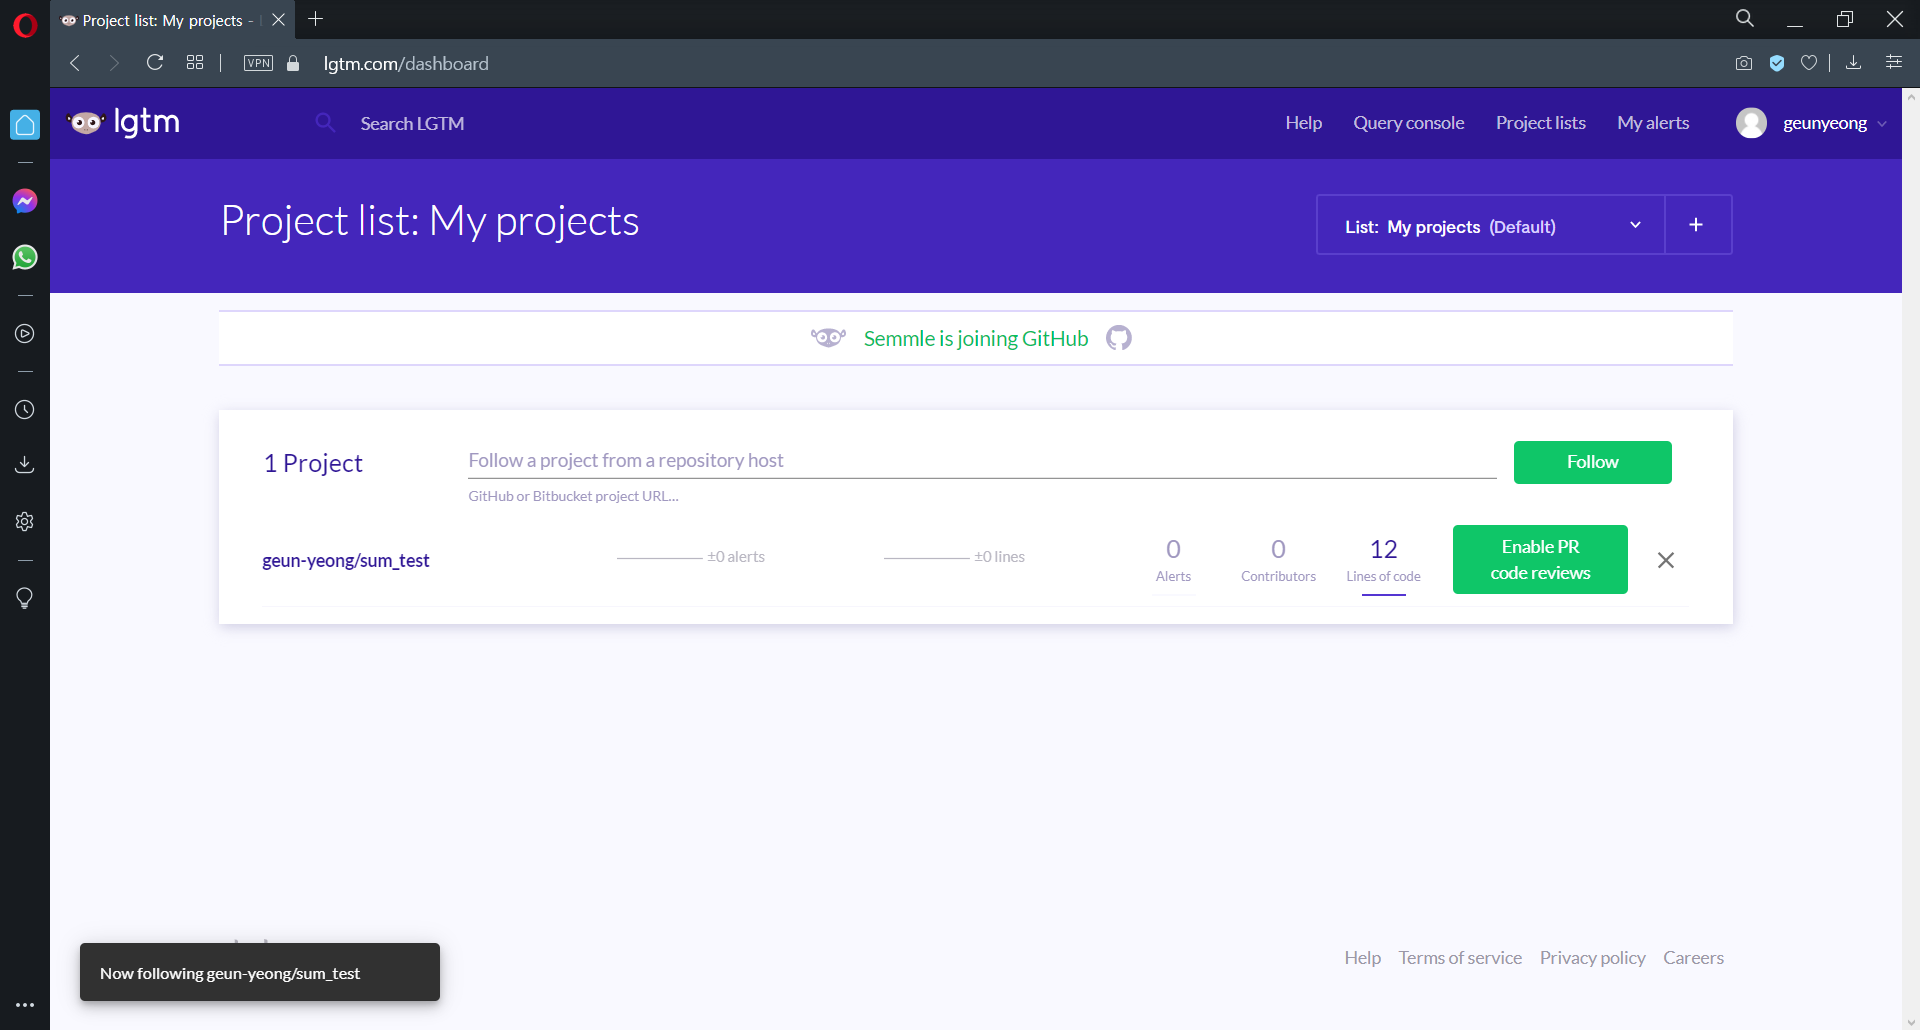
Task: Click the page vertical scrollbar
Action: (1911, 560)
